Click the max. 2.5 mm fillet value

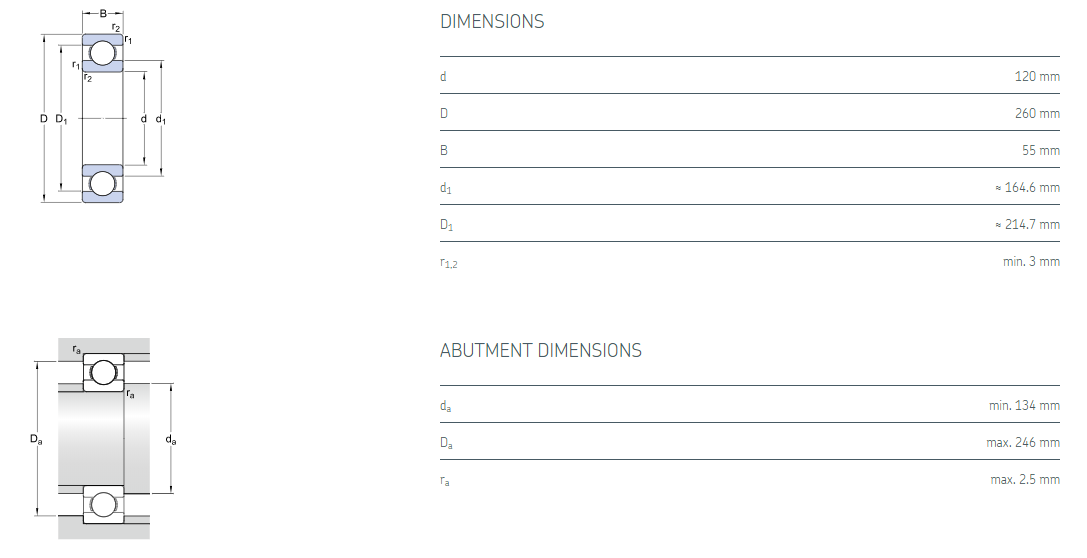point(1025,479)
